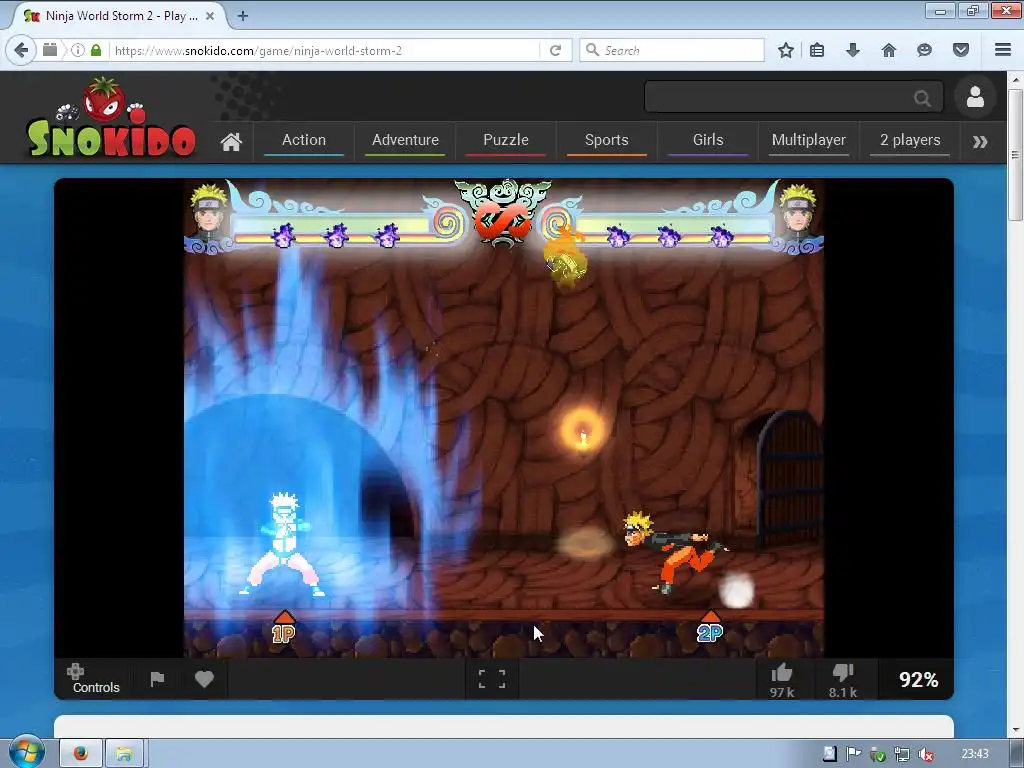Viewport: 1024px width, 768px height.
Task: Open the Windows Start menu orb
Action: [x=25, y=753]
